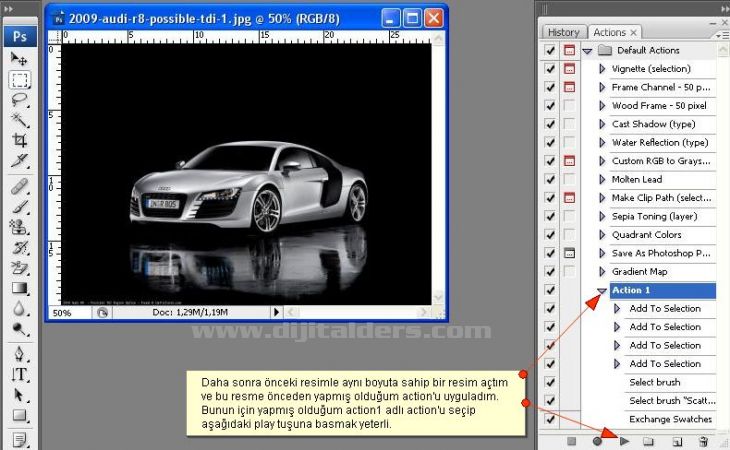This screenshot has width=730, height=450.
Task: Toggle dialog control for Save As Photoshop PDF
Action: pos(569,253)
